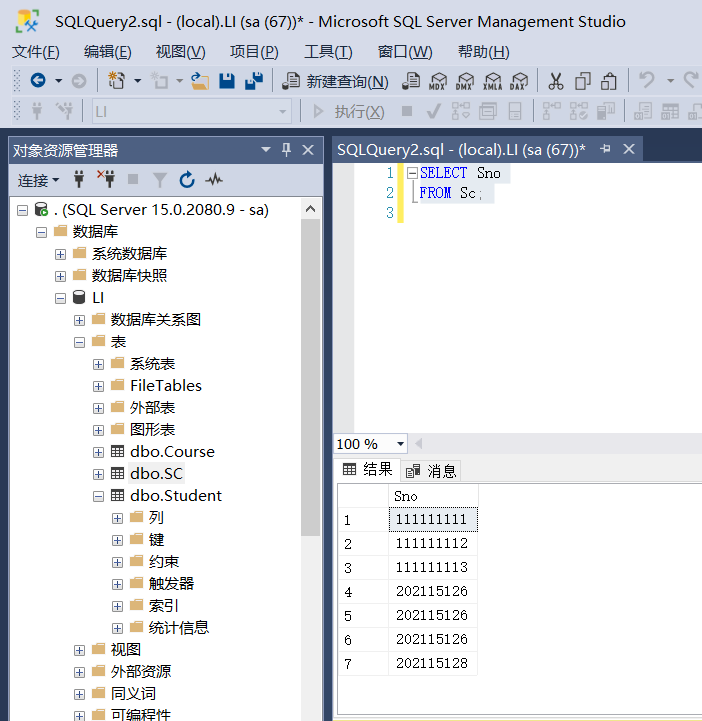Collapse the SELECT statement outline in editor
This screenshot has height=721, width=702.
coord(412,173)
